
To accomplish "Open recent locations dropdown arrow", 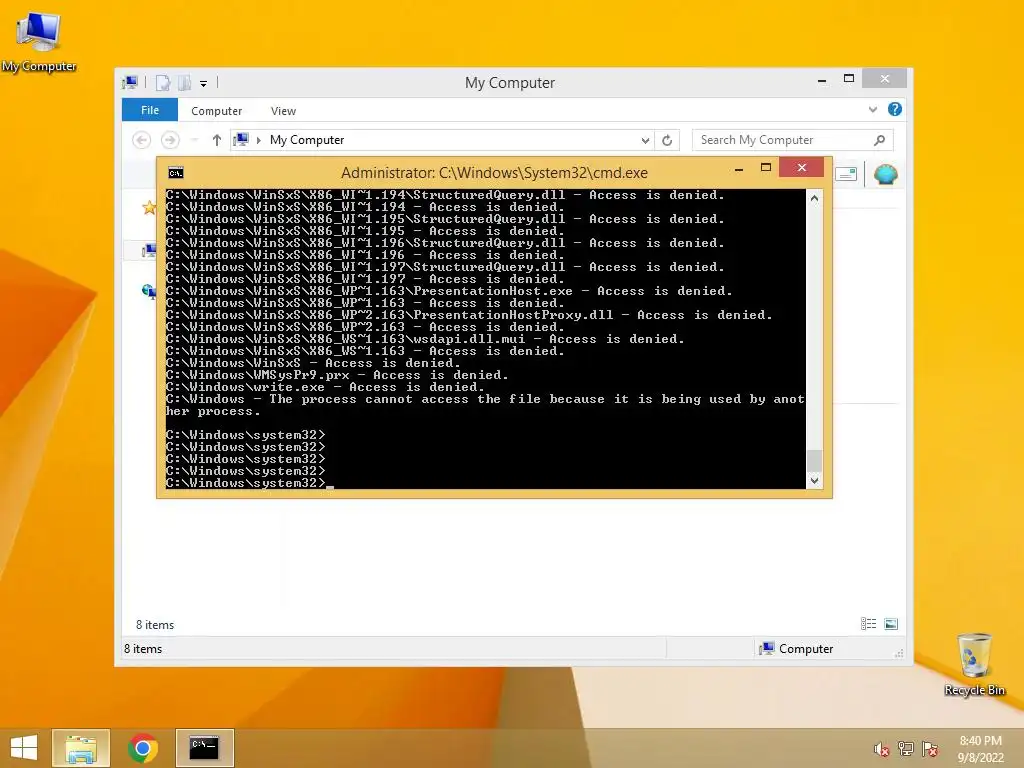I will pyautogui.click(x=195, y=140).
